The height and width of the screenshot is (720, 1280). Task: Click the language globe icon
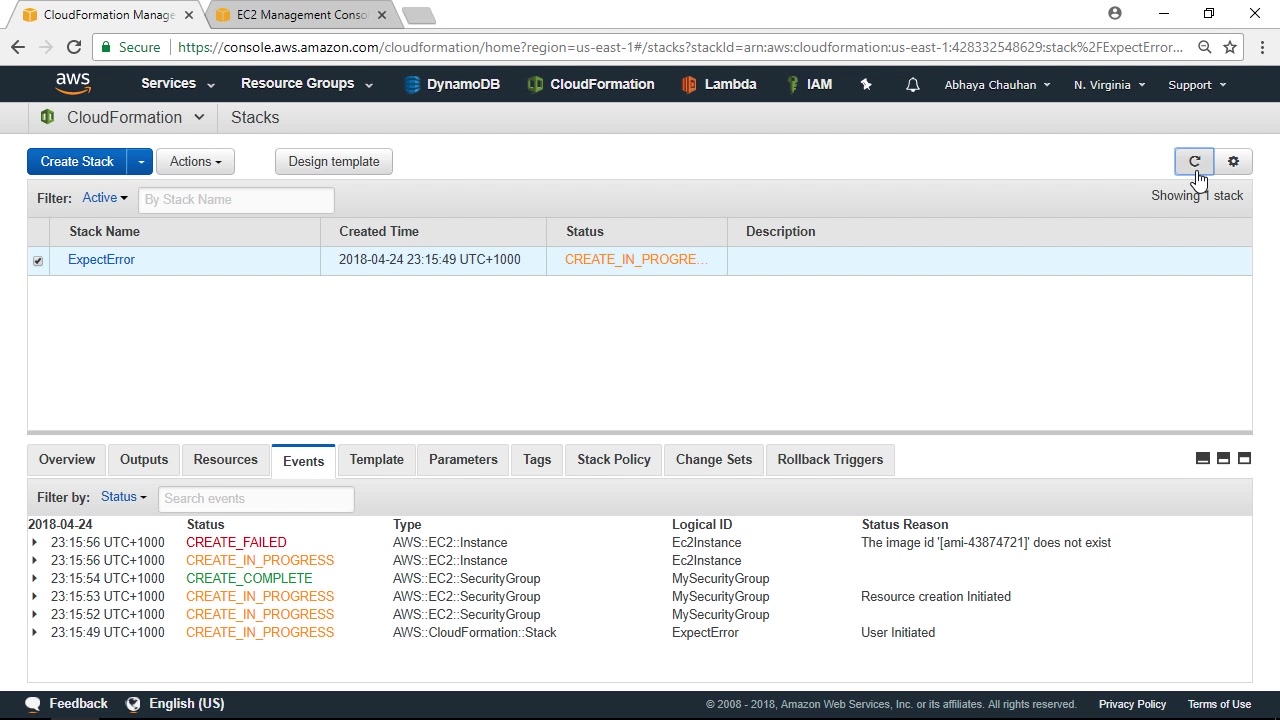pos(133,704)
